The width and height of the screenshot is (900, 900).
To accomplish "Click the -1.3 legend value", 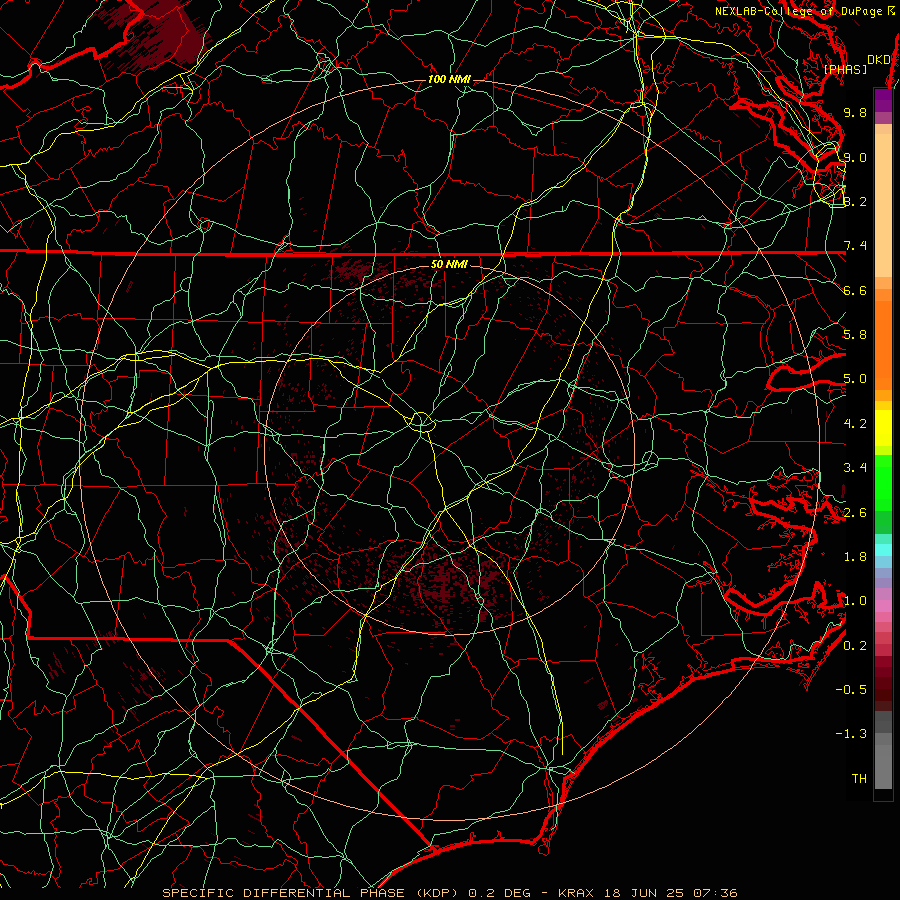I will coord(851,734).
